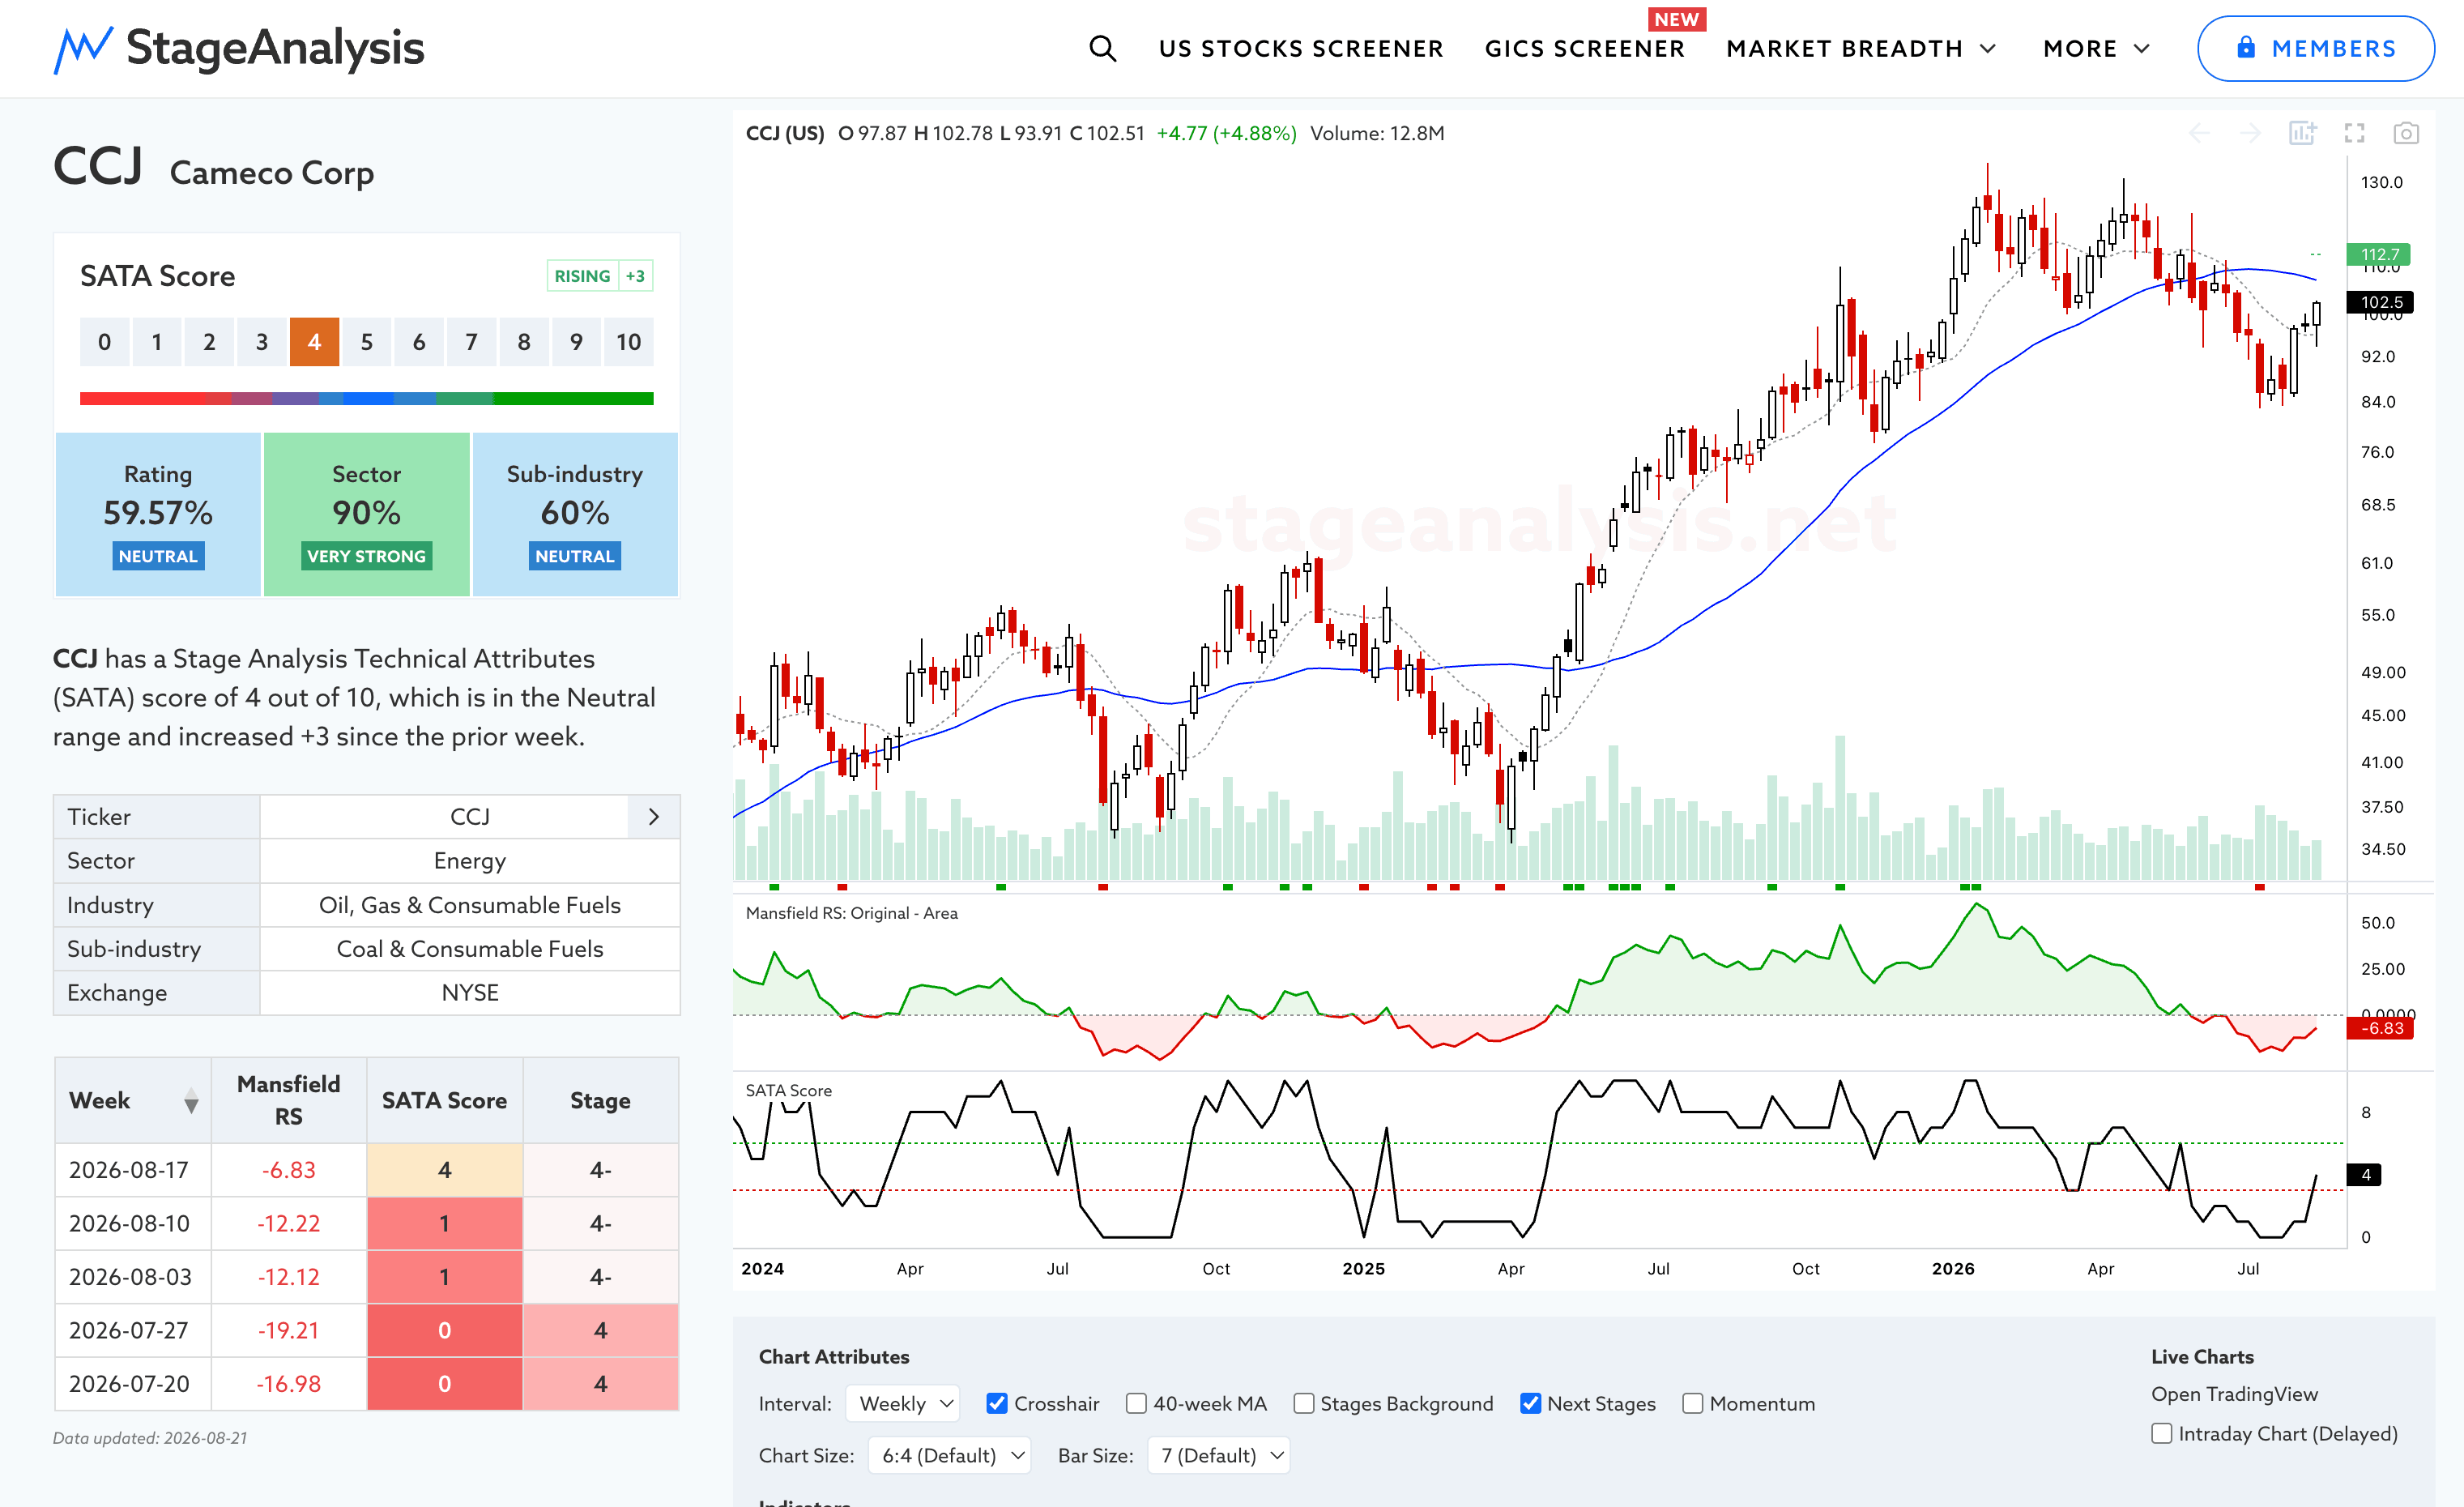Enable the 40-week MA checkbox
The image size is (2464, 1507).
pos(1136,1403)
